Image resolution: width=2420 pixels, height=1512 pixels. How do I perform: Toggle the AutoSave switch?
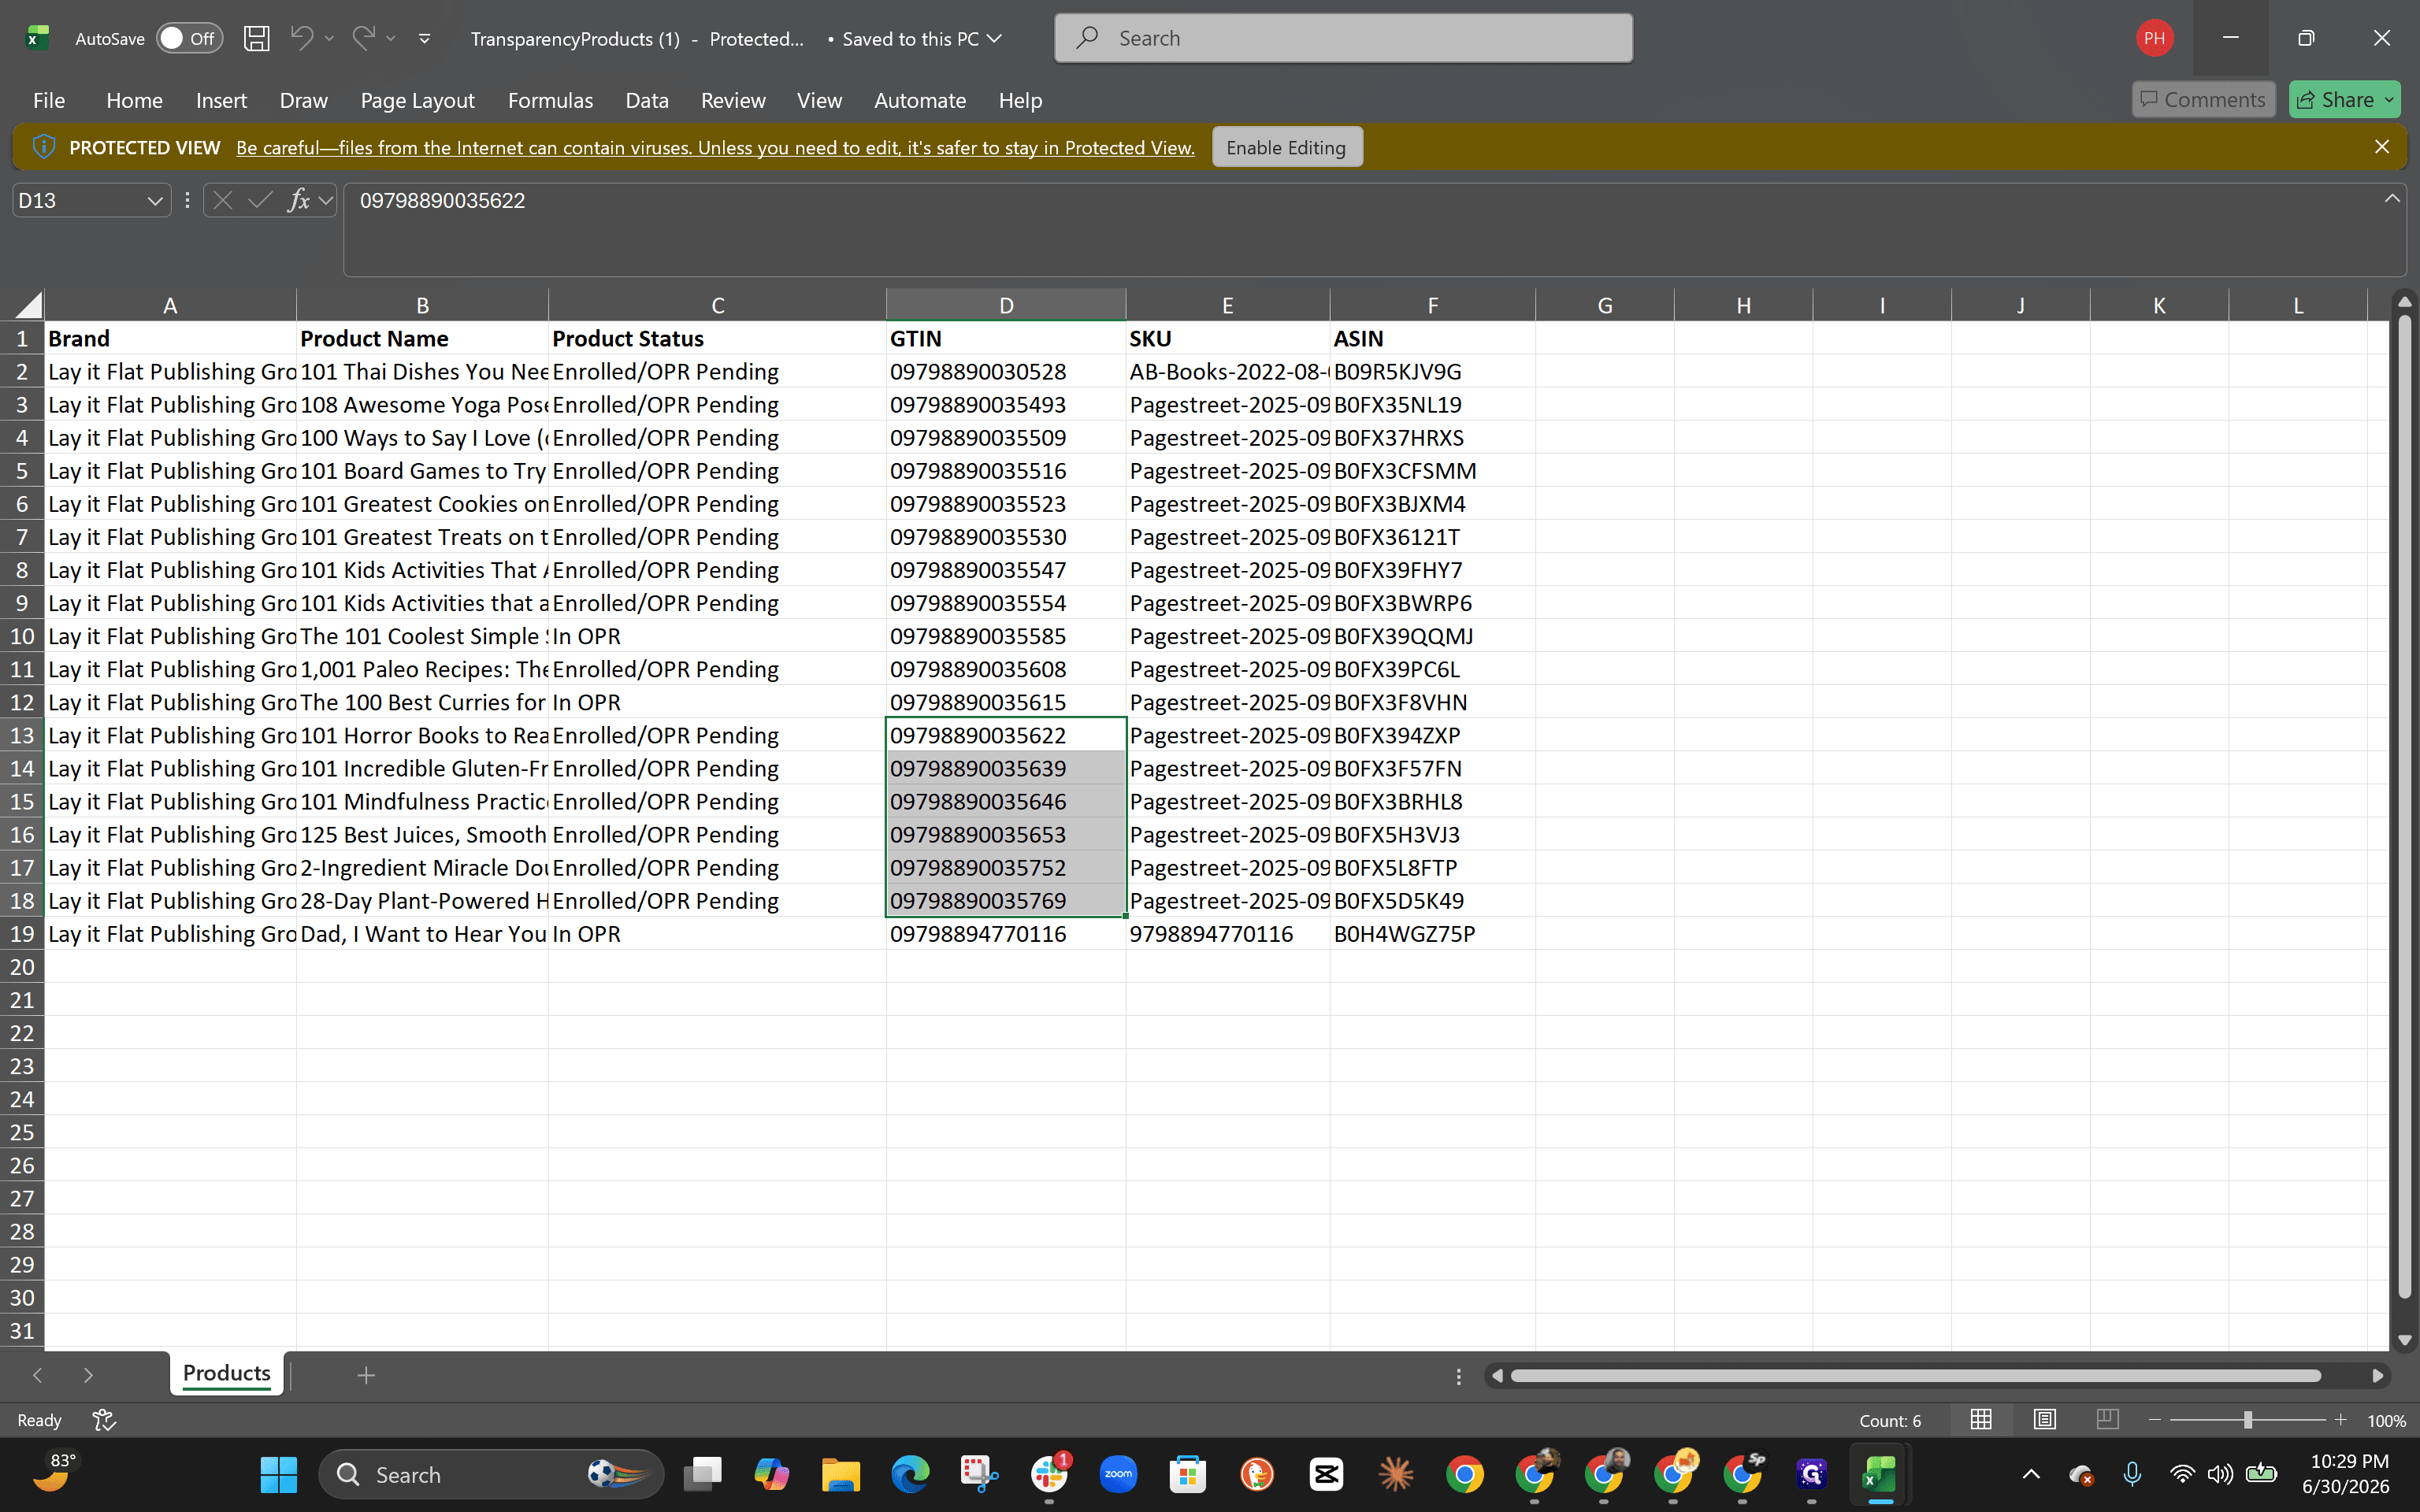[x=189, y=38]
